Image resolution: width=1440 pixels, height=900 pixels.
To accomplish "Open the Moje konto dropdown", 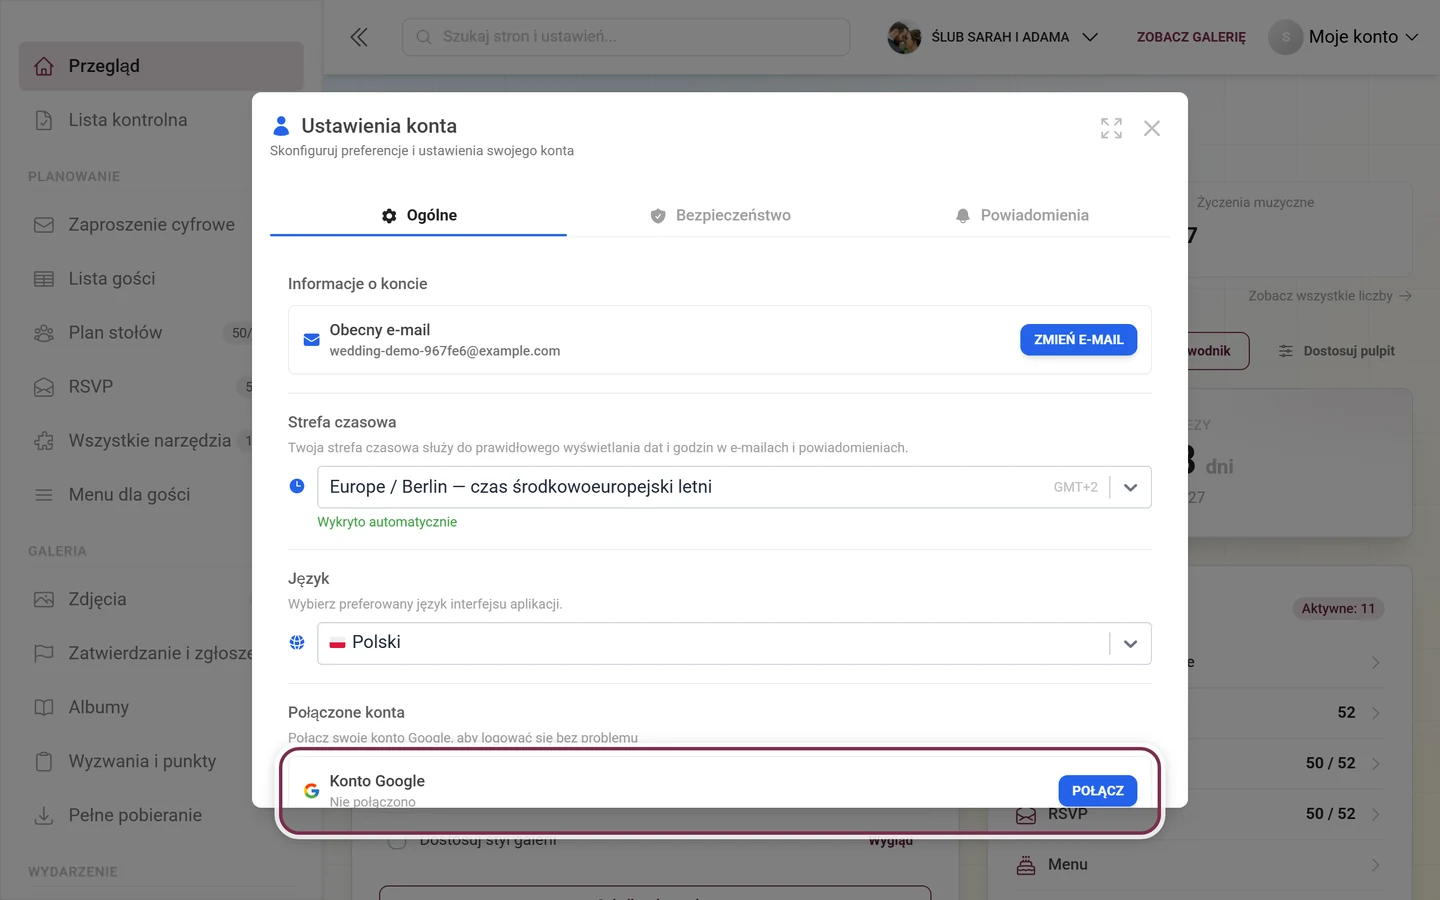I will pos(1344,37).
